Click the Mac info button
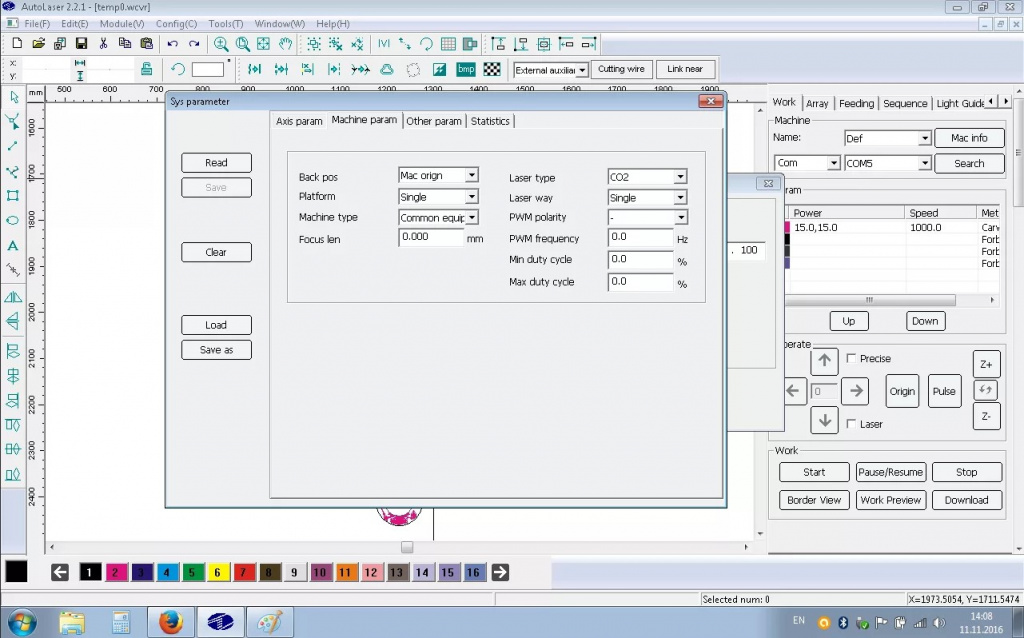1024x638 pixels. point(969,138)
